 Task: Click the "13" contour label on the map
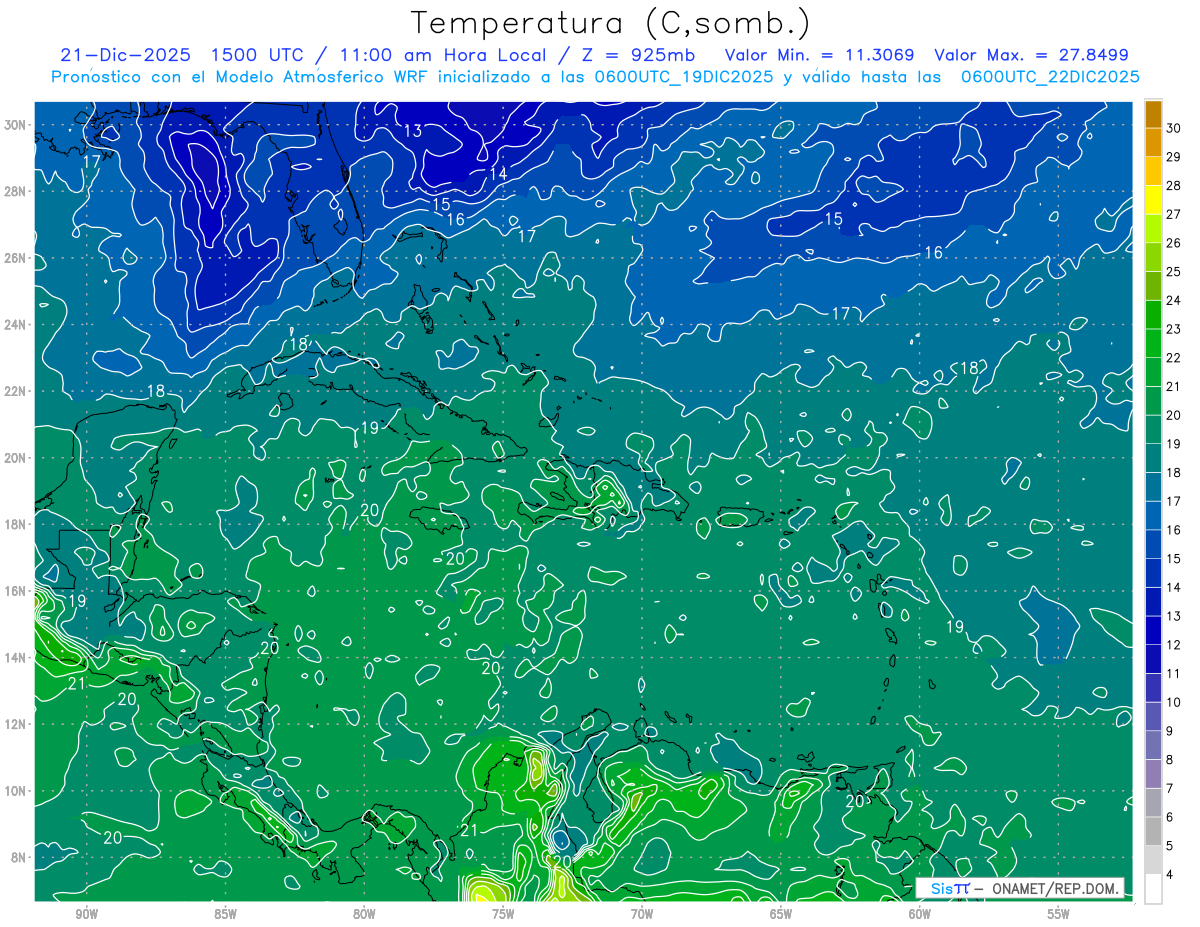[413, 131]
